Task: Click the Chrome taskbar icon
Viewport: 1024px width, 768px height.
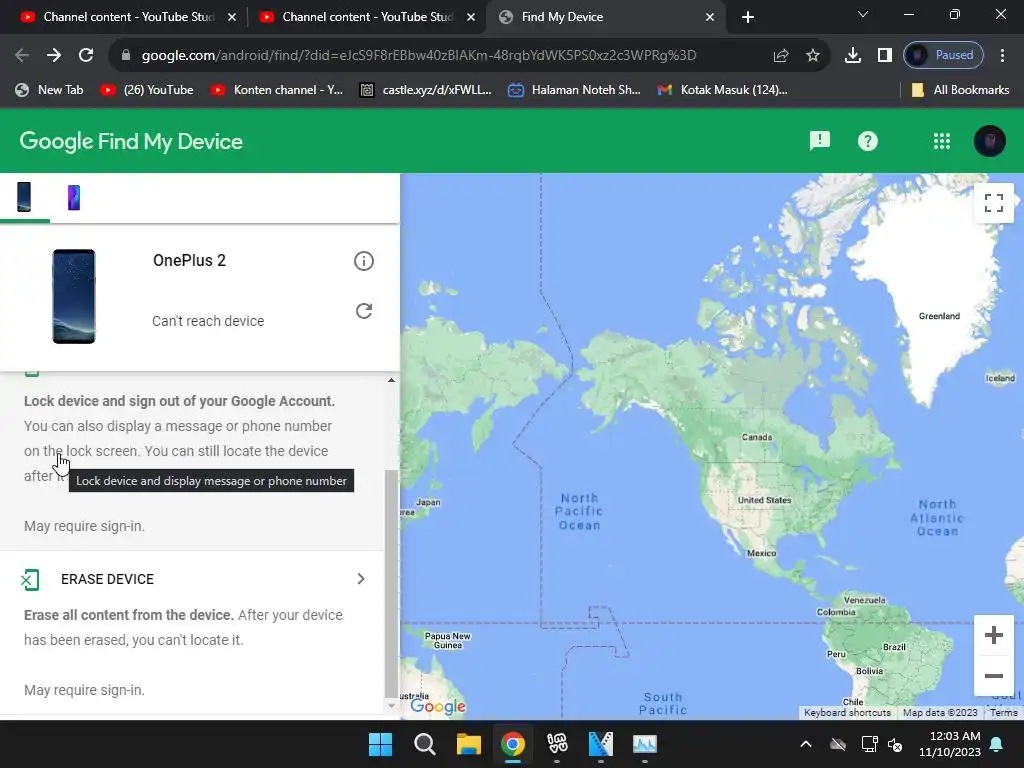Action: click(513, 744)
